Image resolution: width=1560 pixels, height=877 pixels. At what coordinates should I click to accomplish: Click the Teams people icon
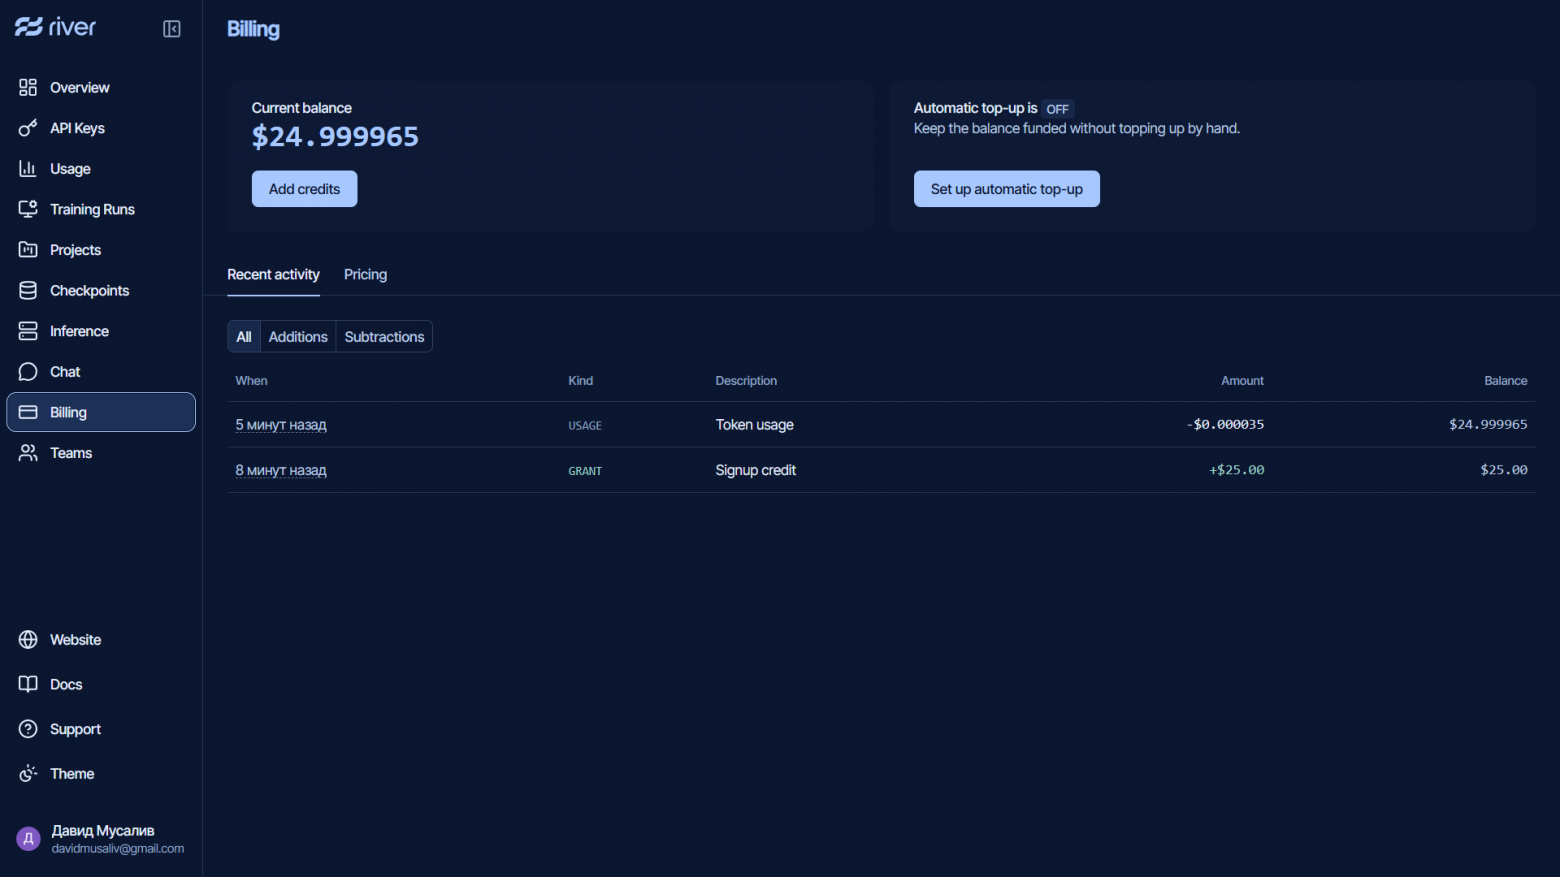click(x=28, y=453)
